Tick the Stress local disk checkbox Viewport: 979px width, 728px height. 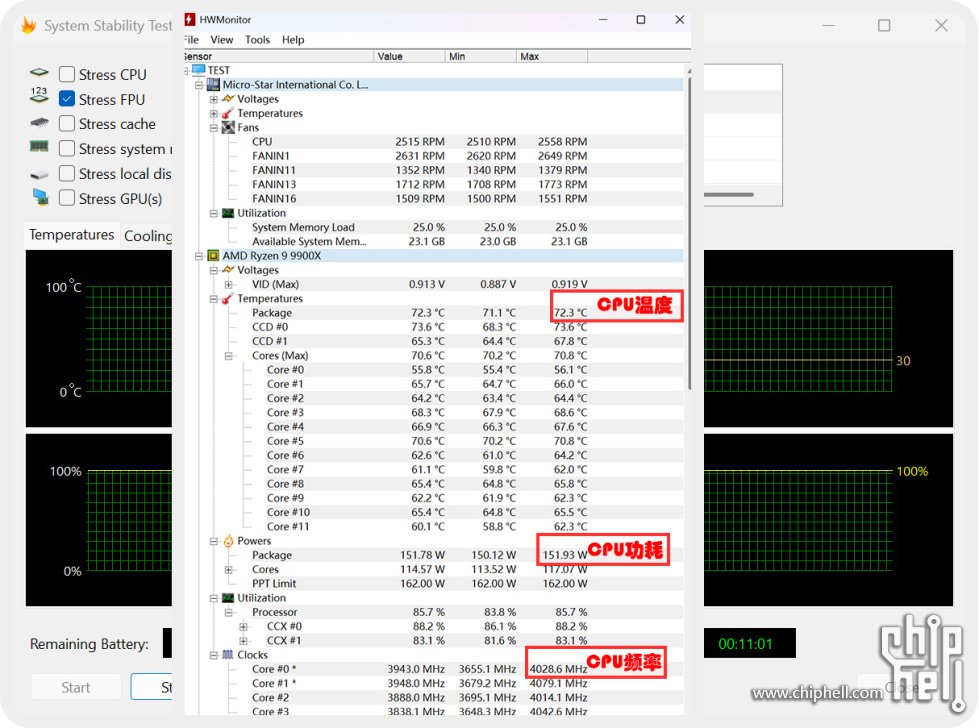click(67, 174)
